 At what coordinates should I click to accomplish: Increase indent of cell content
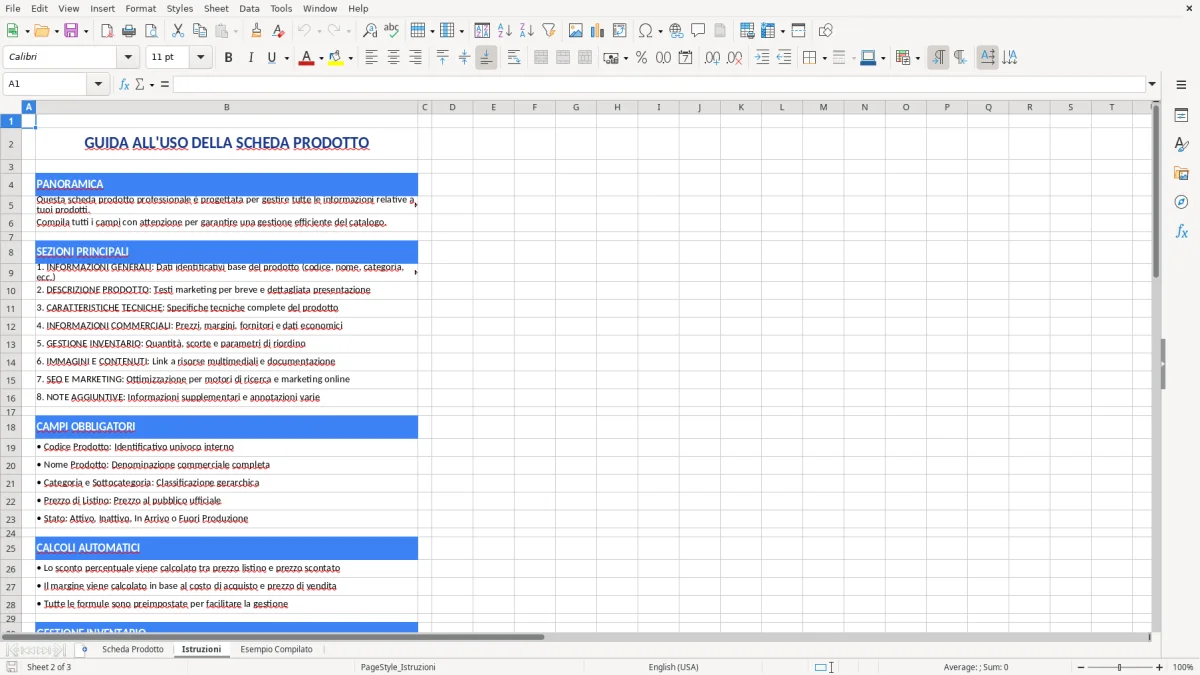(x=762, y=58)
